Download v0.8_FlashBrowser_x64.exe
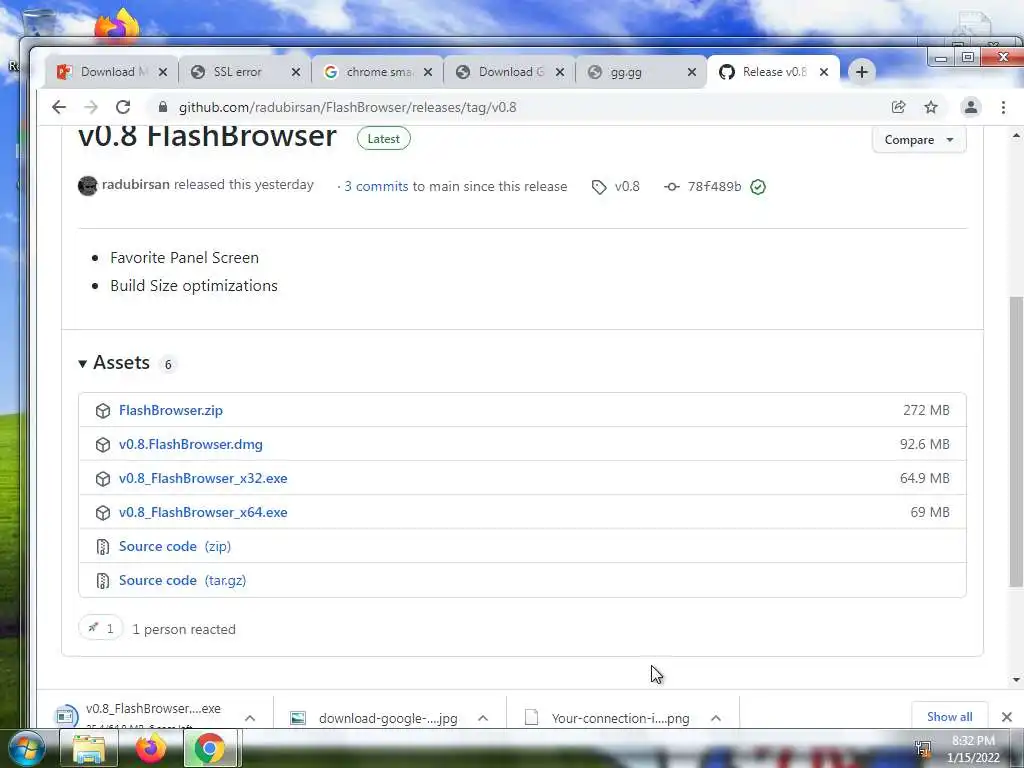This screenshot has height=768, width=1024. point(203,512)
